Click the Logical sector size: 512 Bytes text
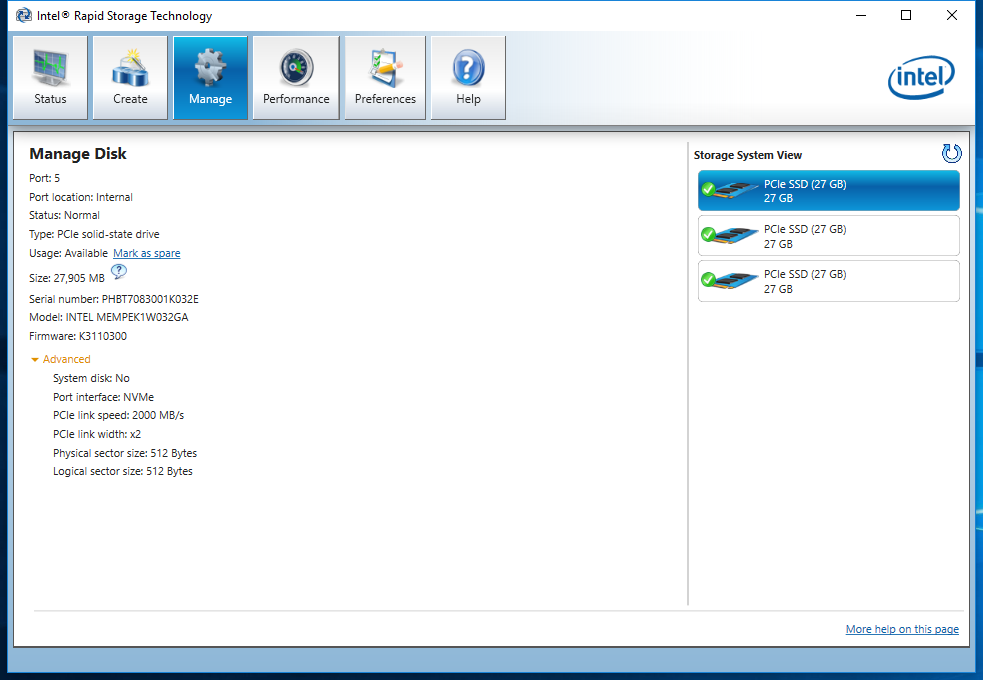983x680 pixels. point(123,471)
